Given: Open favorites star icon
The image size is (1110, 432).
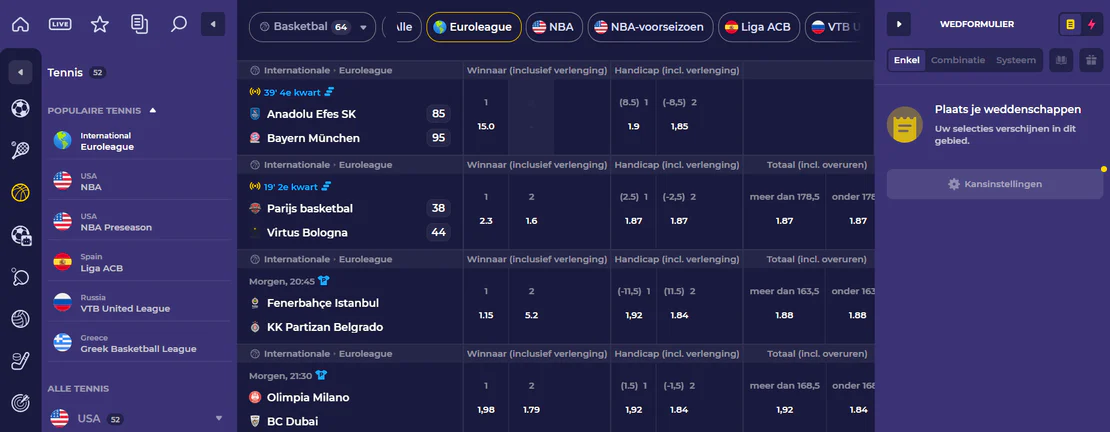Looking at the screenshot, I should pos(100,24).
